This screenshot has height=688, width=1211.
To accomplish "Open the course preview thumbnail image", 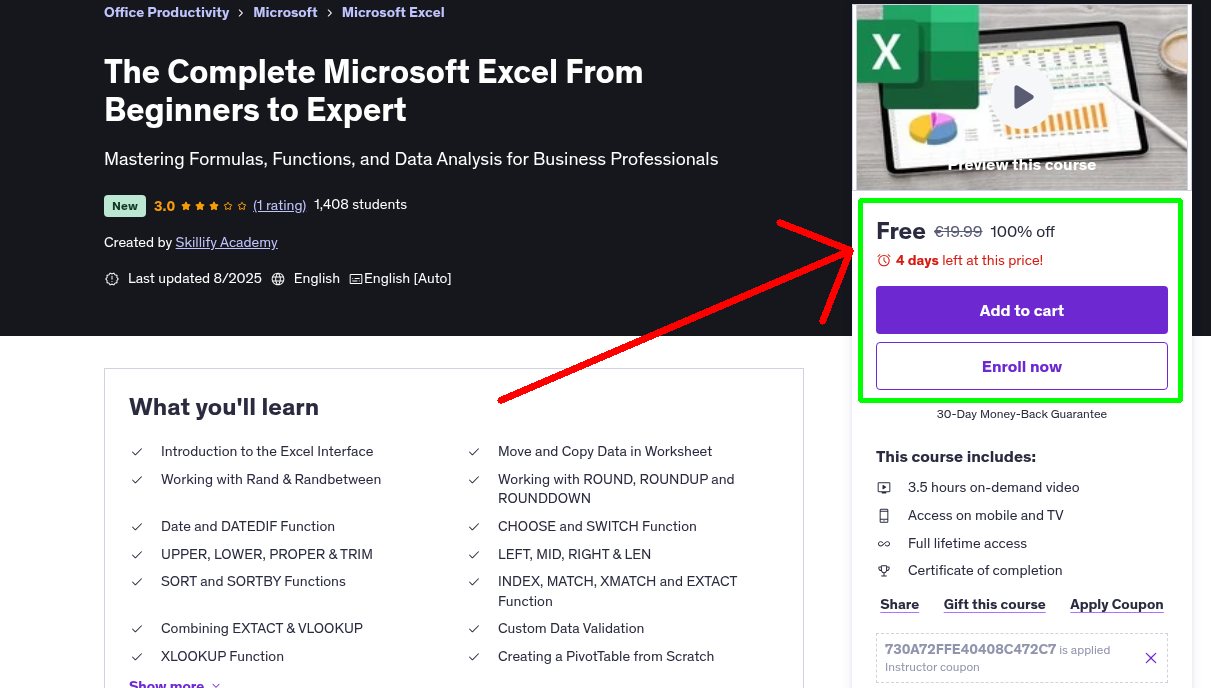I will [1021, 97].
